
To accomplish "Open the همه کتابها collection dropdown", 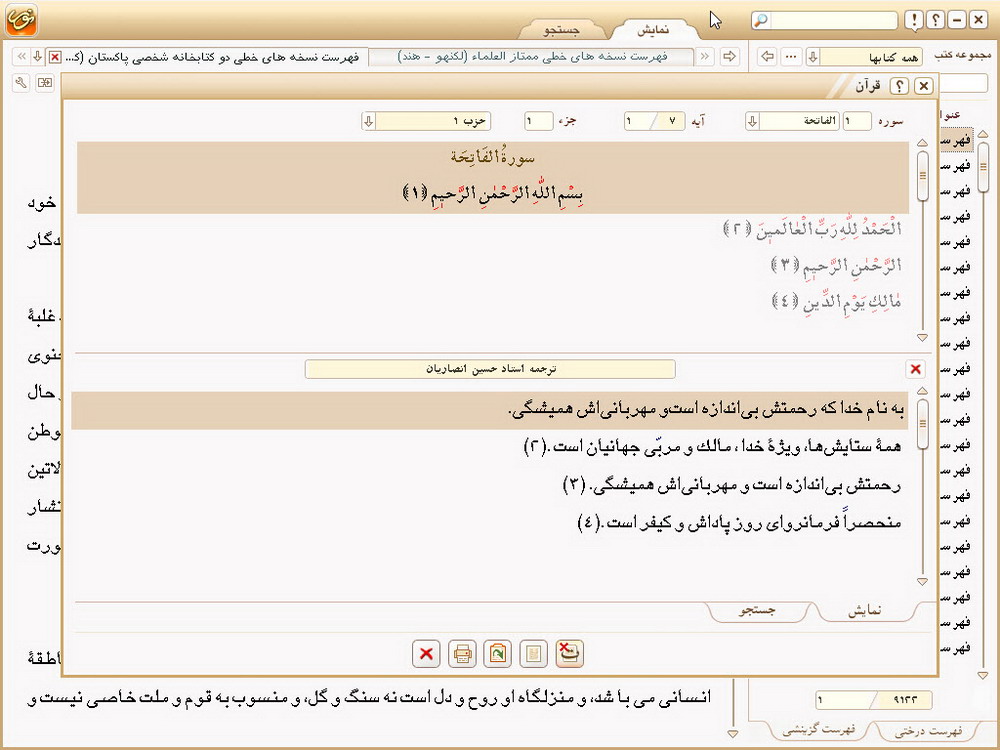I will (x=813, y=57).
